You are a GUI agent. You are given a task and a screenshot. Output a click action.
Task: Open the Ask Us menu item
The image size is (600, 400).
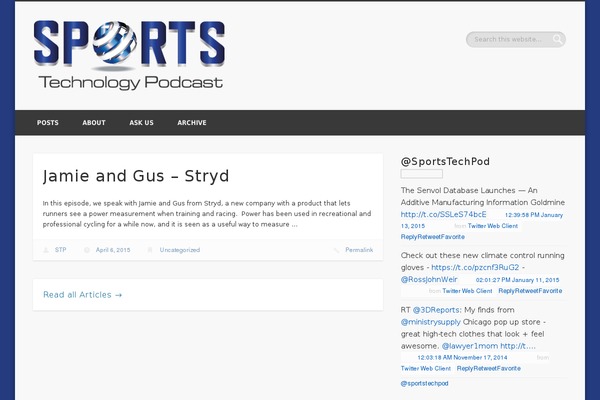point(141,122)
